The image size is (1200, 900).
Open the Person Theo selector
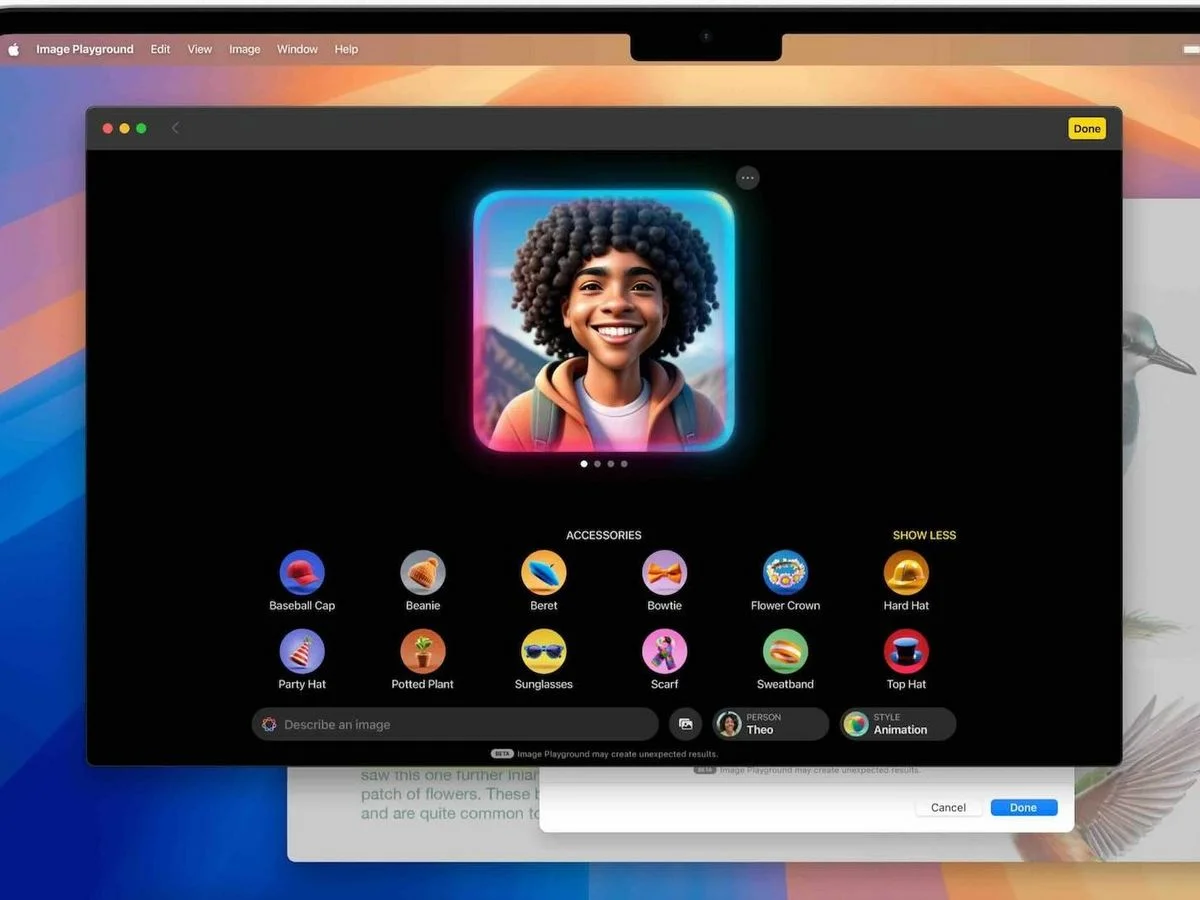(x=770, y=724)
